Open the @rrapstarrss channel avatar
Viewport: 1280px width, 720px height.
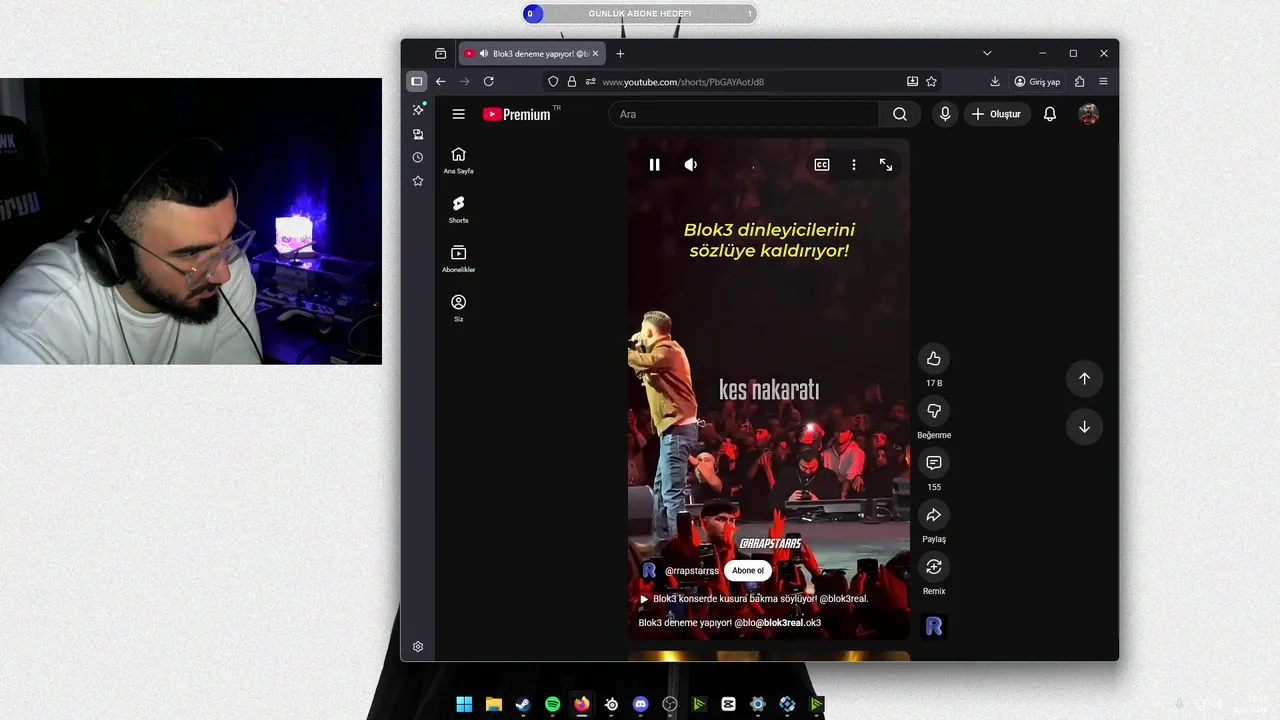[649, 570]
